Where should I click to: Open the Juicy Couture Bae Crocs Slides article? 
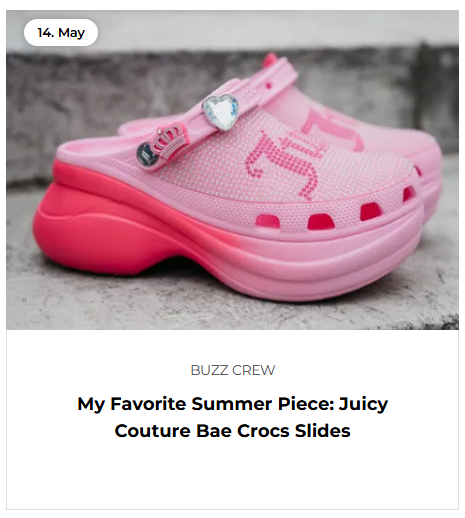pos(233,417)
